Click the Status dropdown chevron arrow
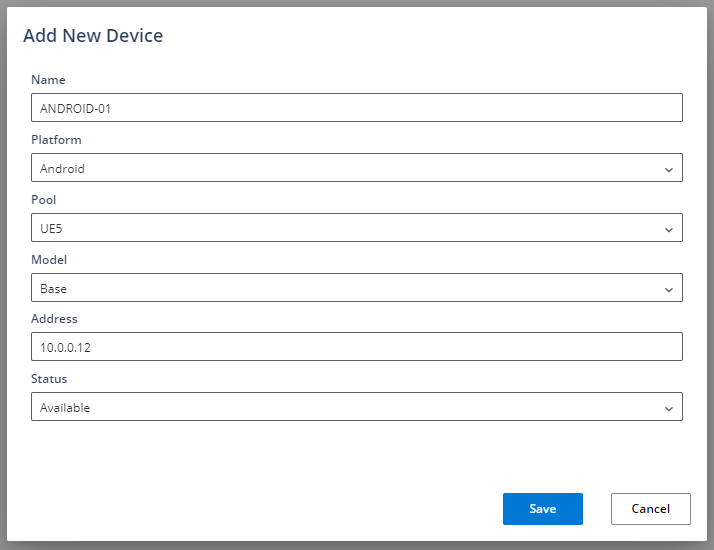 tap(668, 408)
